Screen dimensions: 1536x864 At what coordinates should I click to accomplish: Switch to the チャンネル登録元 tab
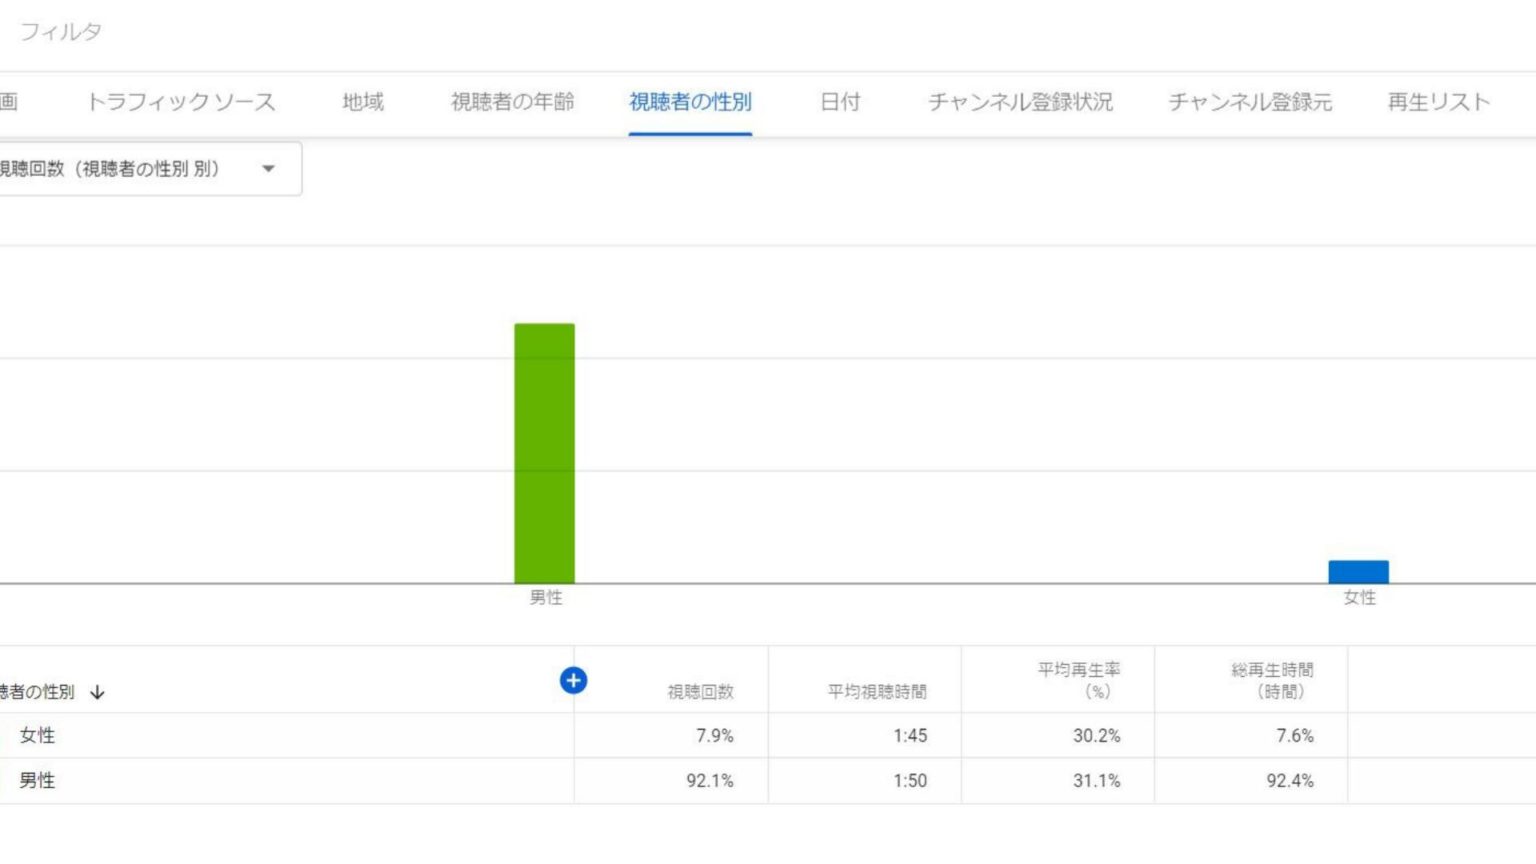coord(1250,102)
